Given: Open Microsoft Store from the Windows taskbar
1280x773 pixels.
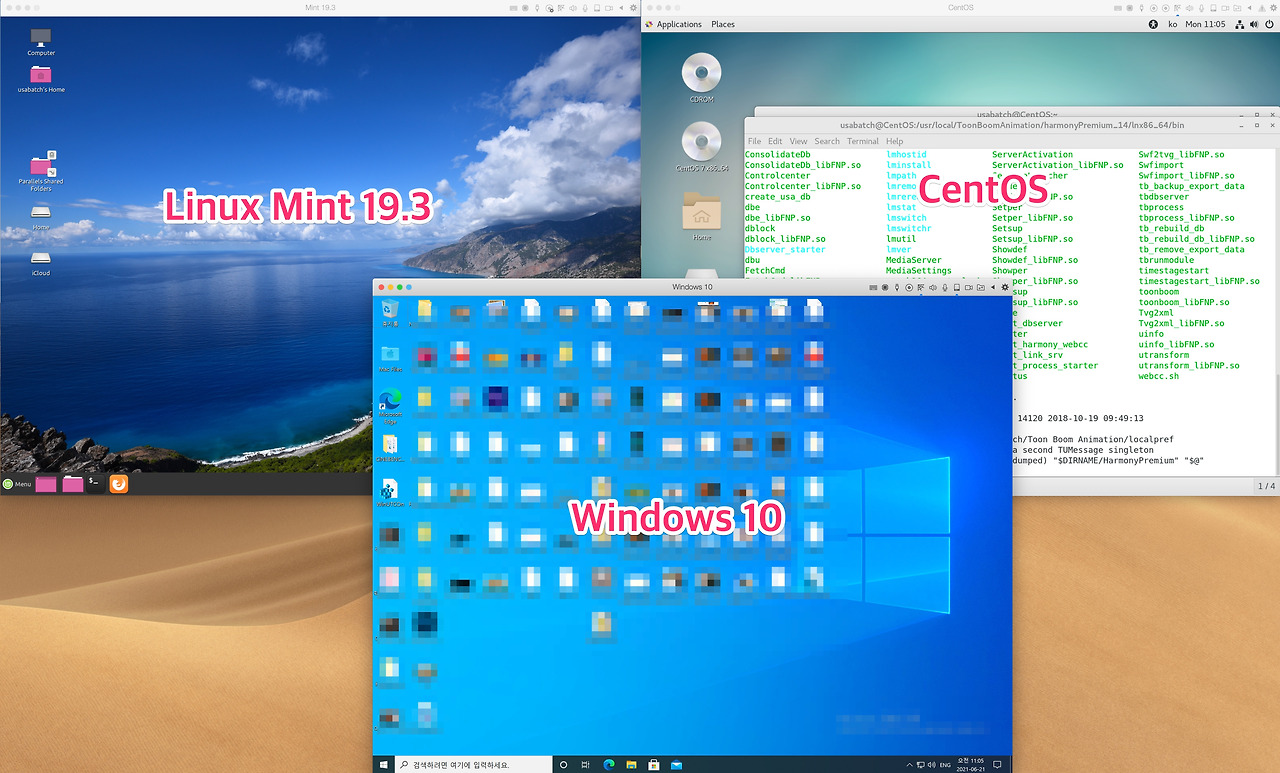Looking at the screenshot, I should click(x=654, y=764).
